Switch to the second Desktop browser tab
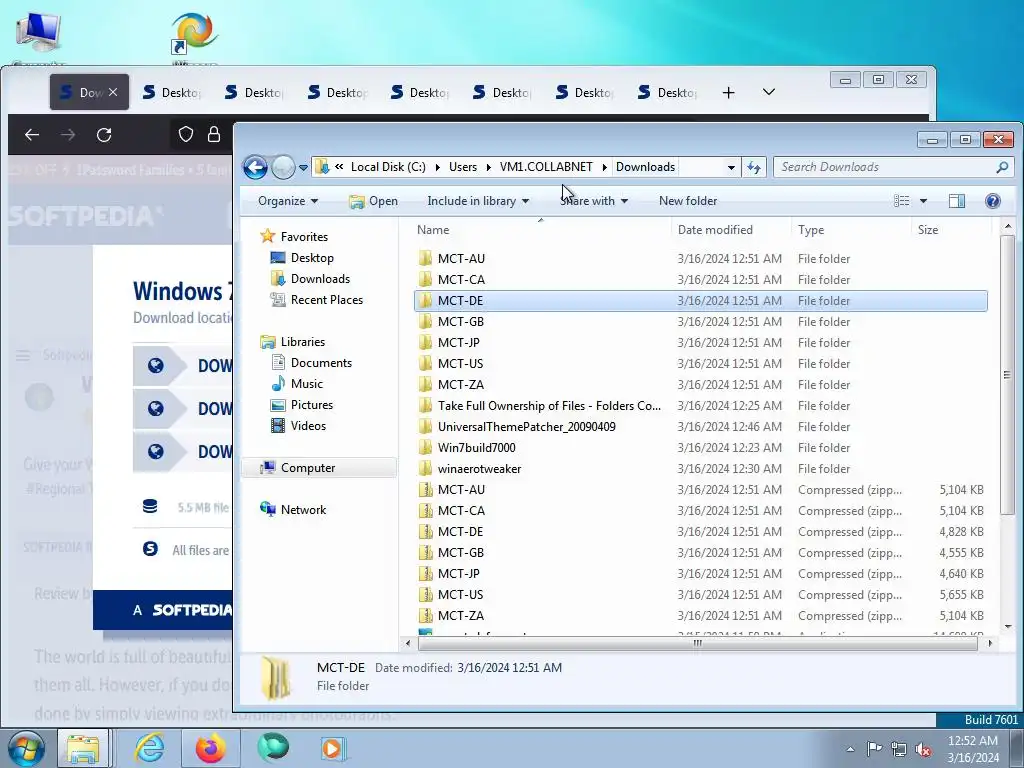The height and width of the screenshot is (768, 1024). (x=254, y=92)
